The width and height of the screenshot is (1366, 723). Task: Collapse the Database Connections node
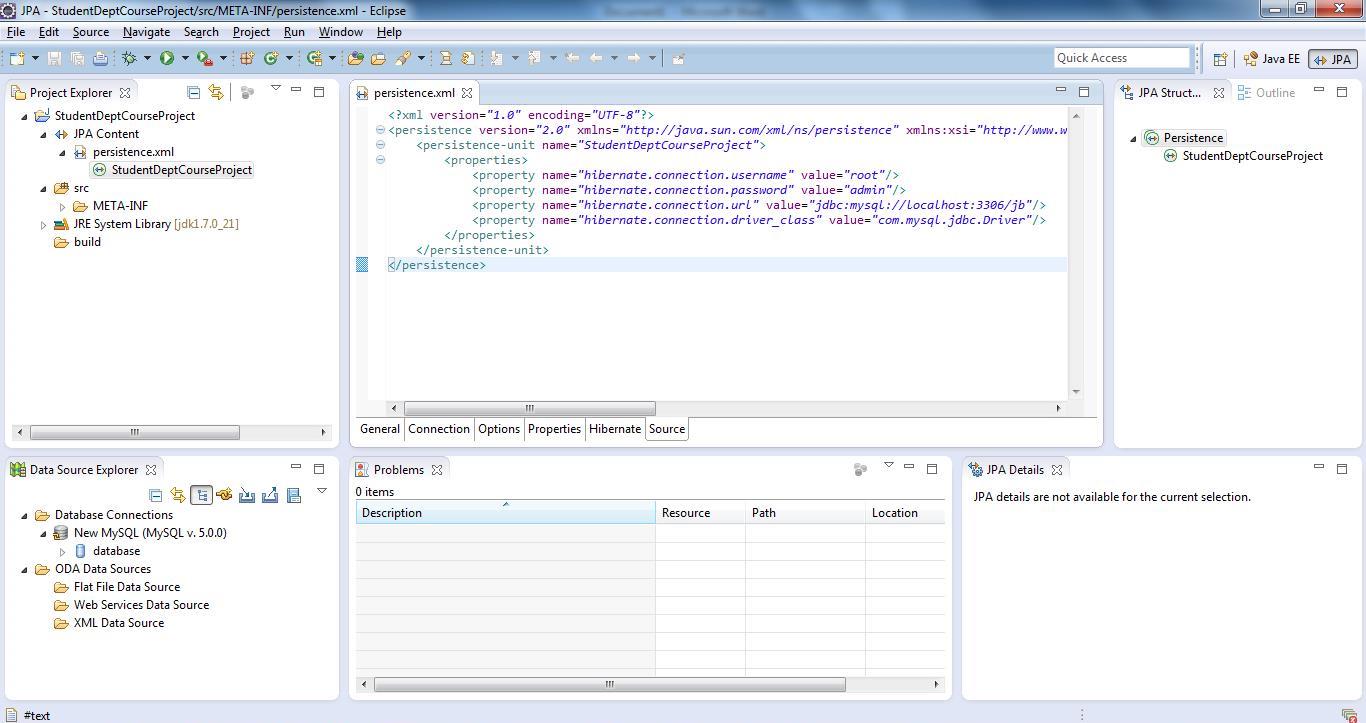coord(24,515)
